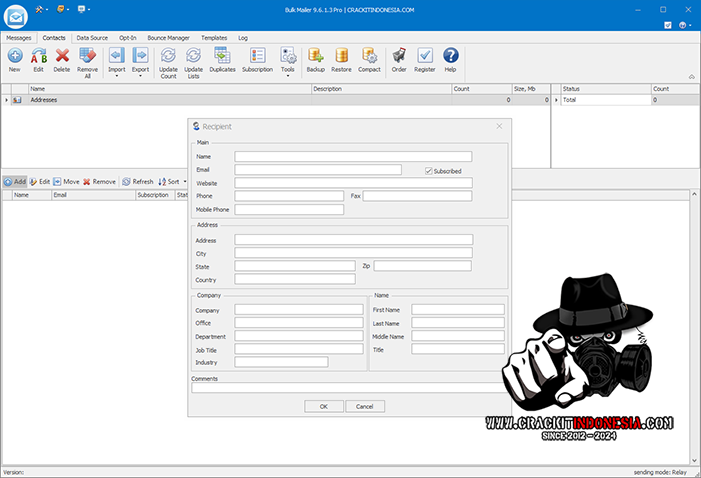
Task: Expand the Addresses row arrow
Action: (x=6, y=100)
